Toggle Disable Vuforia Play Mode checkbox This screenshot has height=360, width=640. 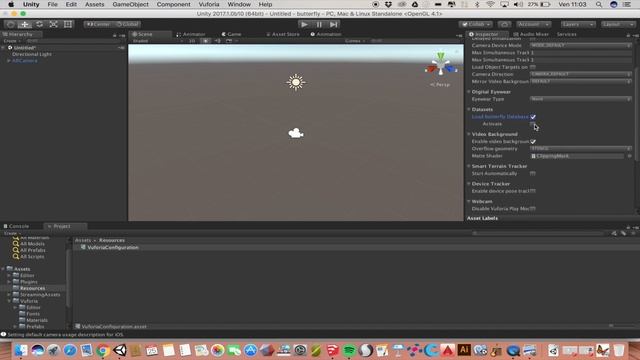tap(533, 209)
